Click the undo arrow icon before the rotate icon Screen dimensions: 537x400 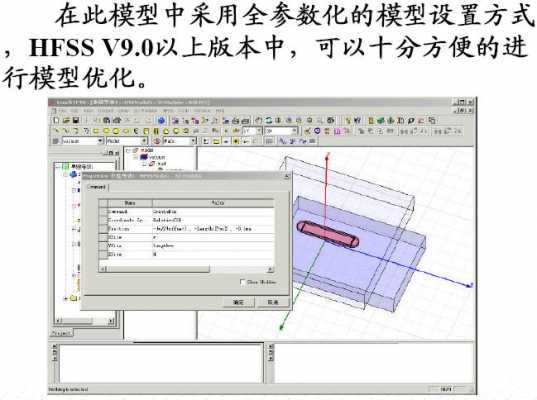[x=259, y=120]
